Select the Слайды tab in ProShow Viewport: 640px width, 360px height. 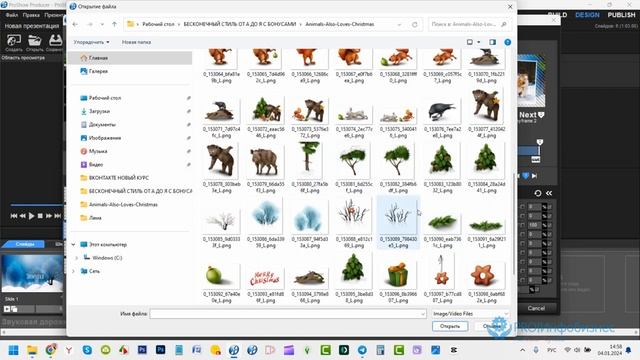(24, 244)
